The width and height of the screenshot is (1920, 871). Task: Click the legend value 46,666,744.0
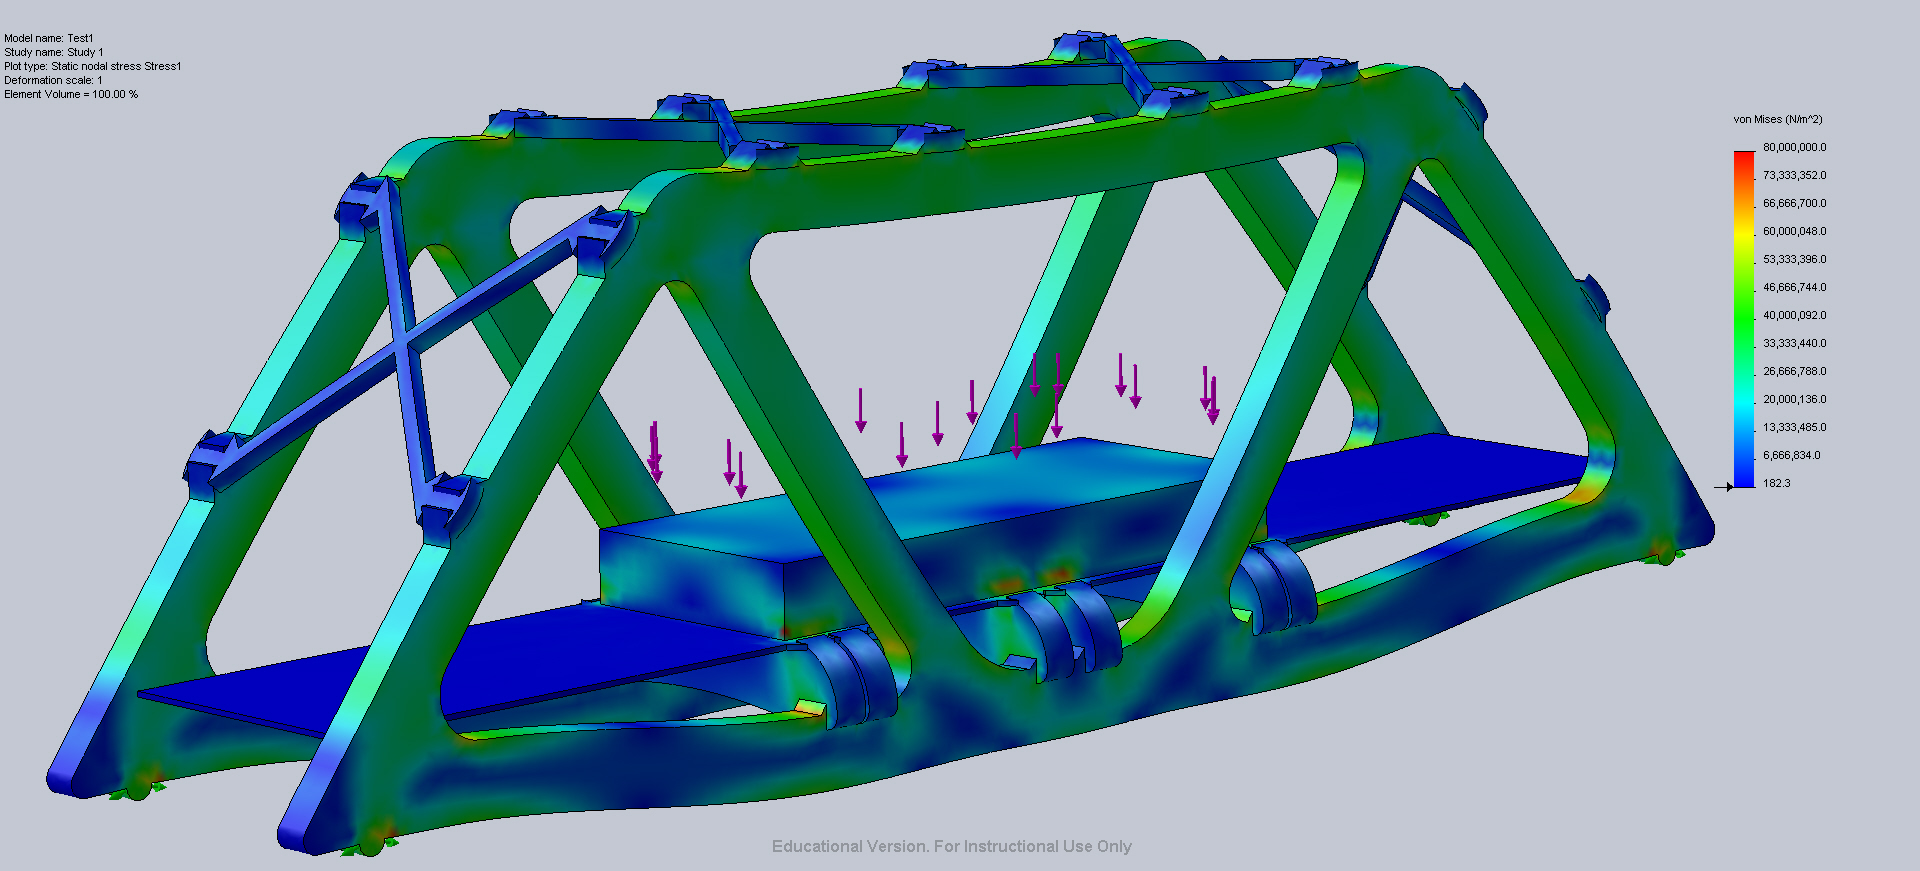click(x=1794, y=287)
